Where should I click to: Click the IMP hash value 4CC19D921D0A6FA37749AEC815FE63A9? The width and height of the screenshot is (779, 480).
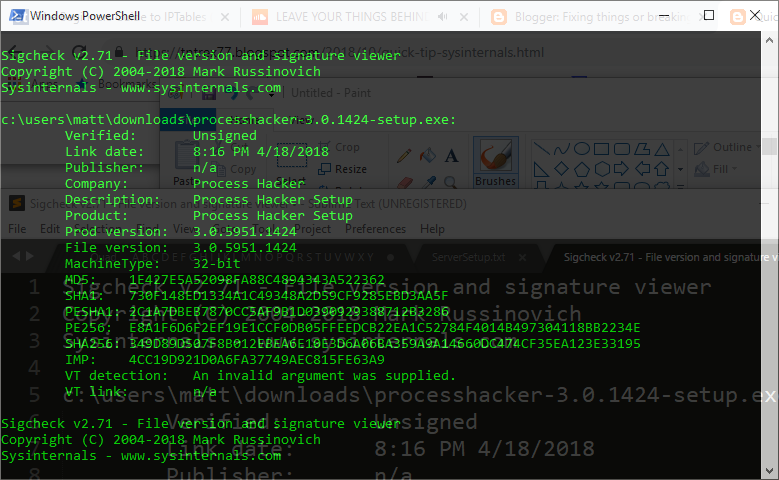pyautogui.click(x=256, y=359)
